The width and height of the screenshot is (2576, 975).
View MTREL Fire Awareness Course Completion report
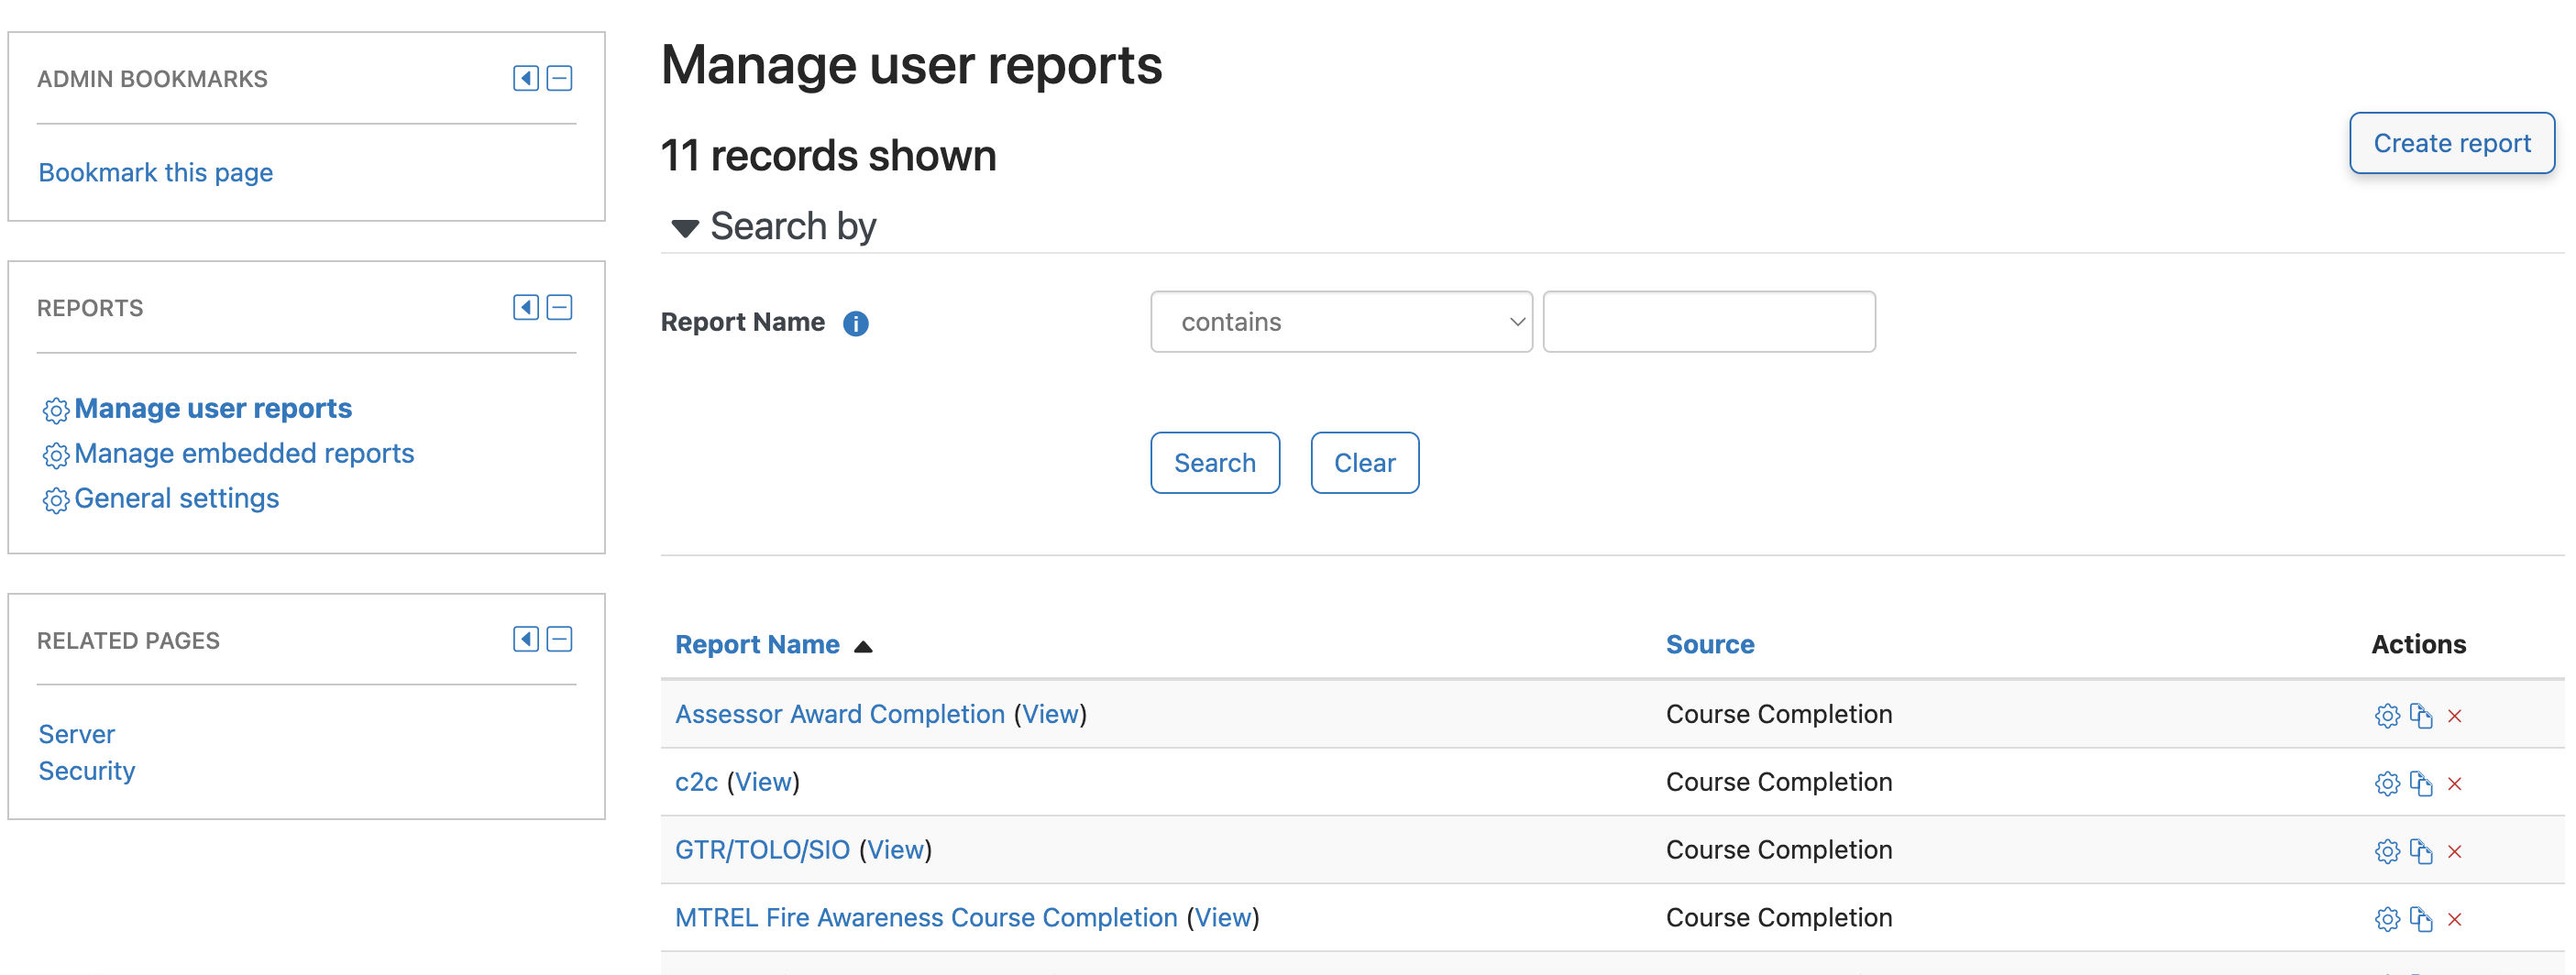pos(1223,918)
